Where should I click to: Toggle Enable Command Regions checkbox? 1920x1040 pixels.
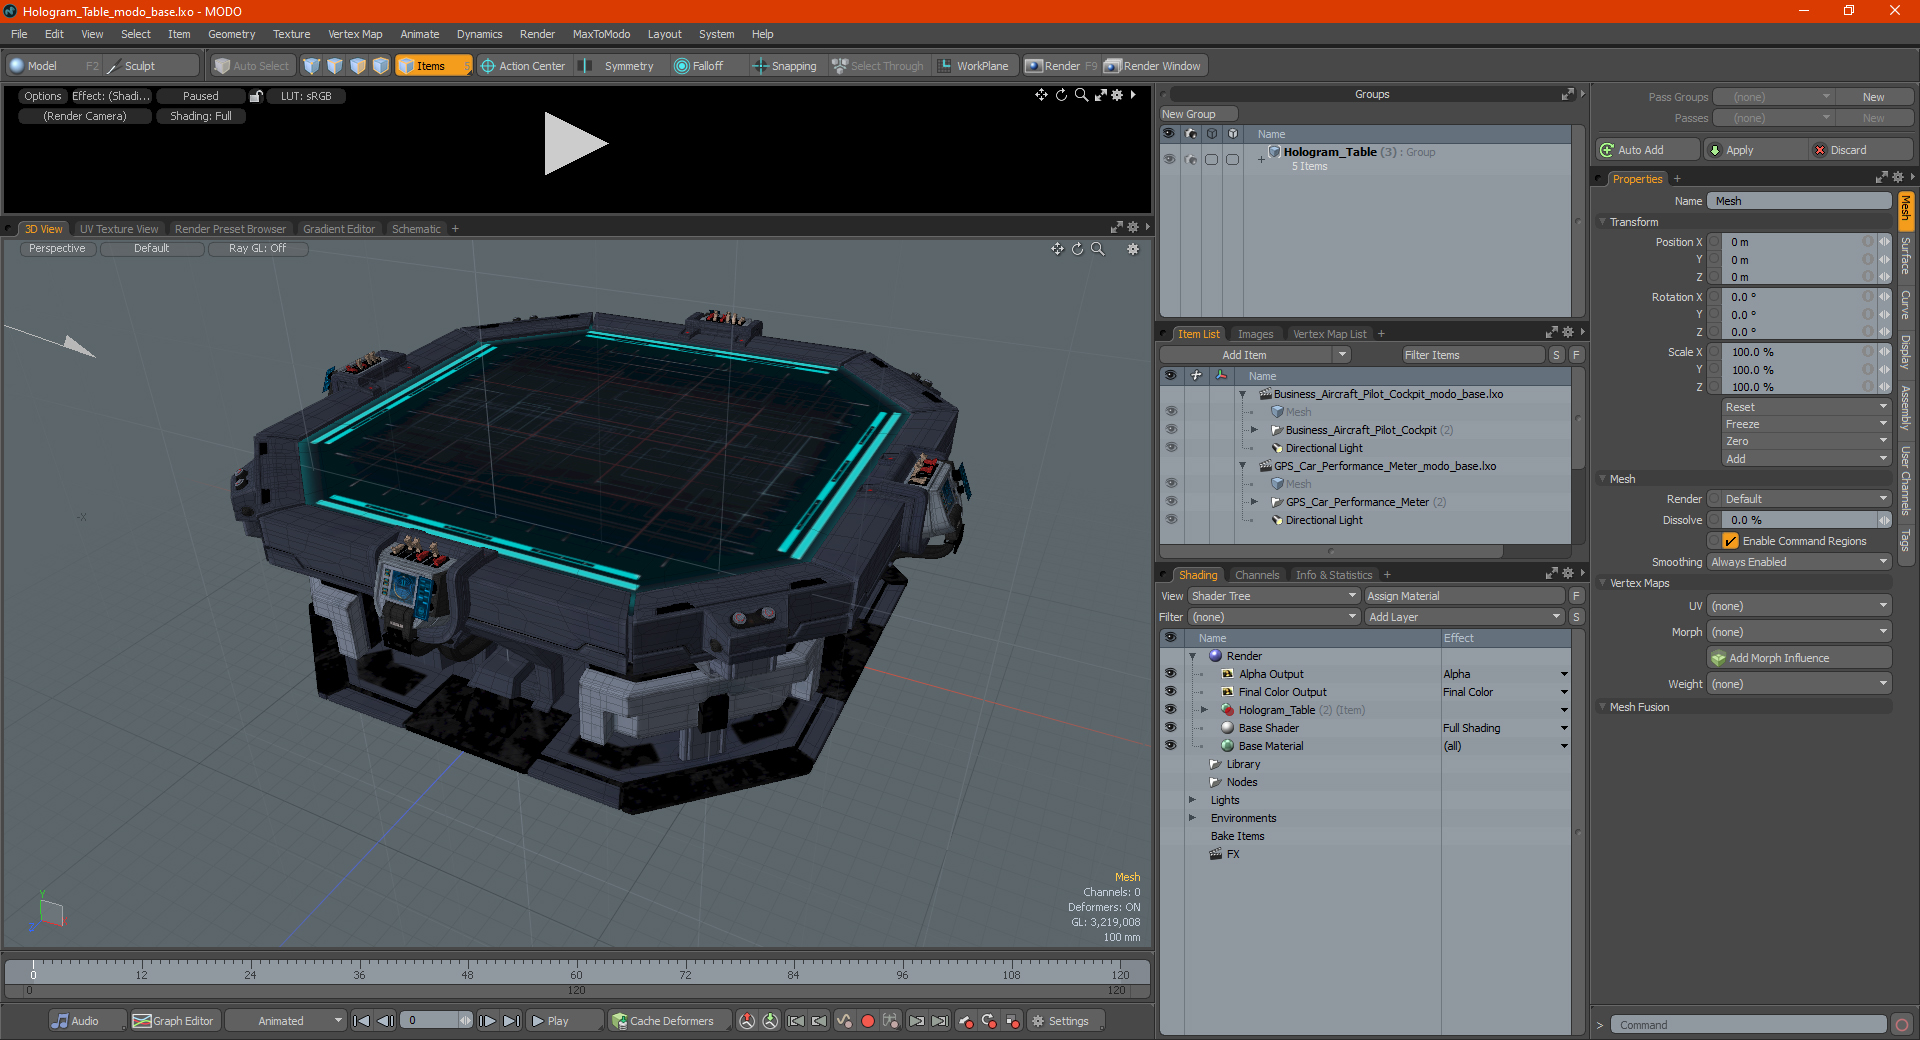[x=1730, y=541]
